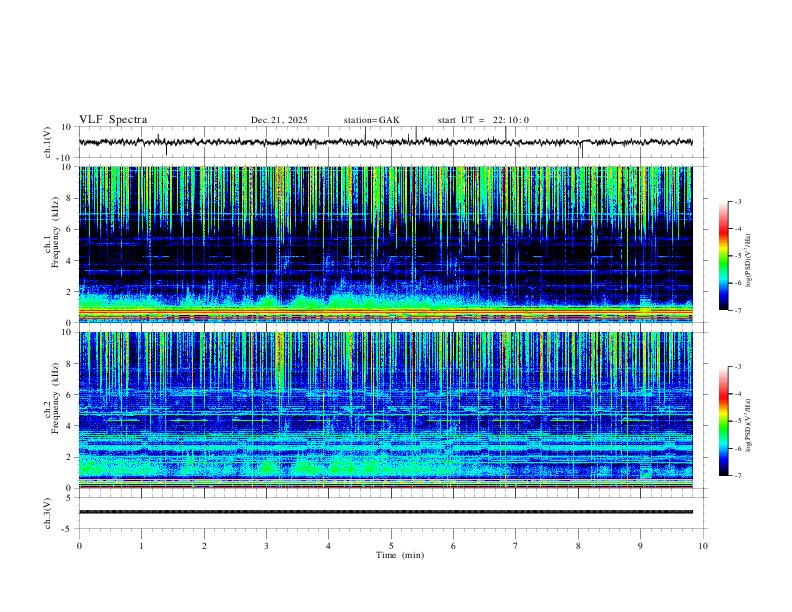The width and height of the screenshot is (792, 612).
Task: Click ch.1 green emission burst near minute 3
Action: tap(268, 301)
